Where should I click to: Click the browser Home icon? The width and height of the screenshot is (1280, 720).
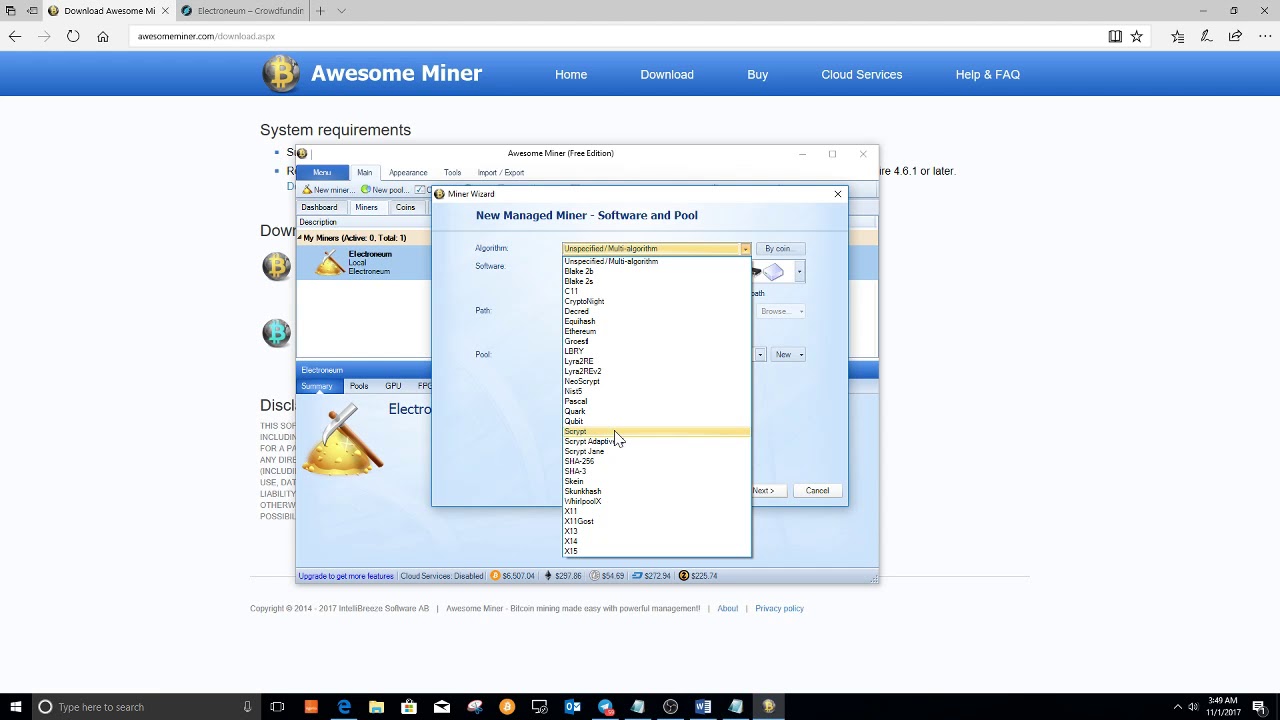point(102,36)
